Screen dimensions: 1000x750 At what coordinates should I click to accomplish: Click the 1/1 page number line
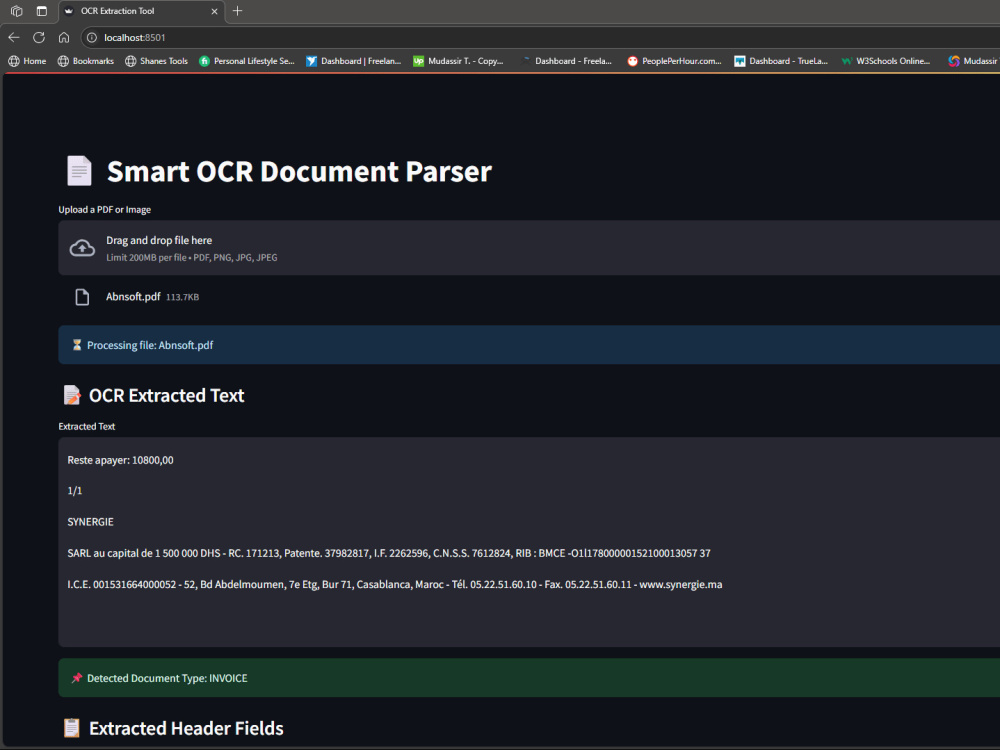tap(75, 490)
